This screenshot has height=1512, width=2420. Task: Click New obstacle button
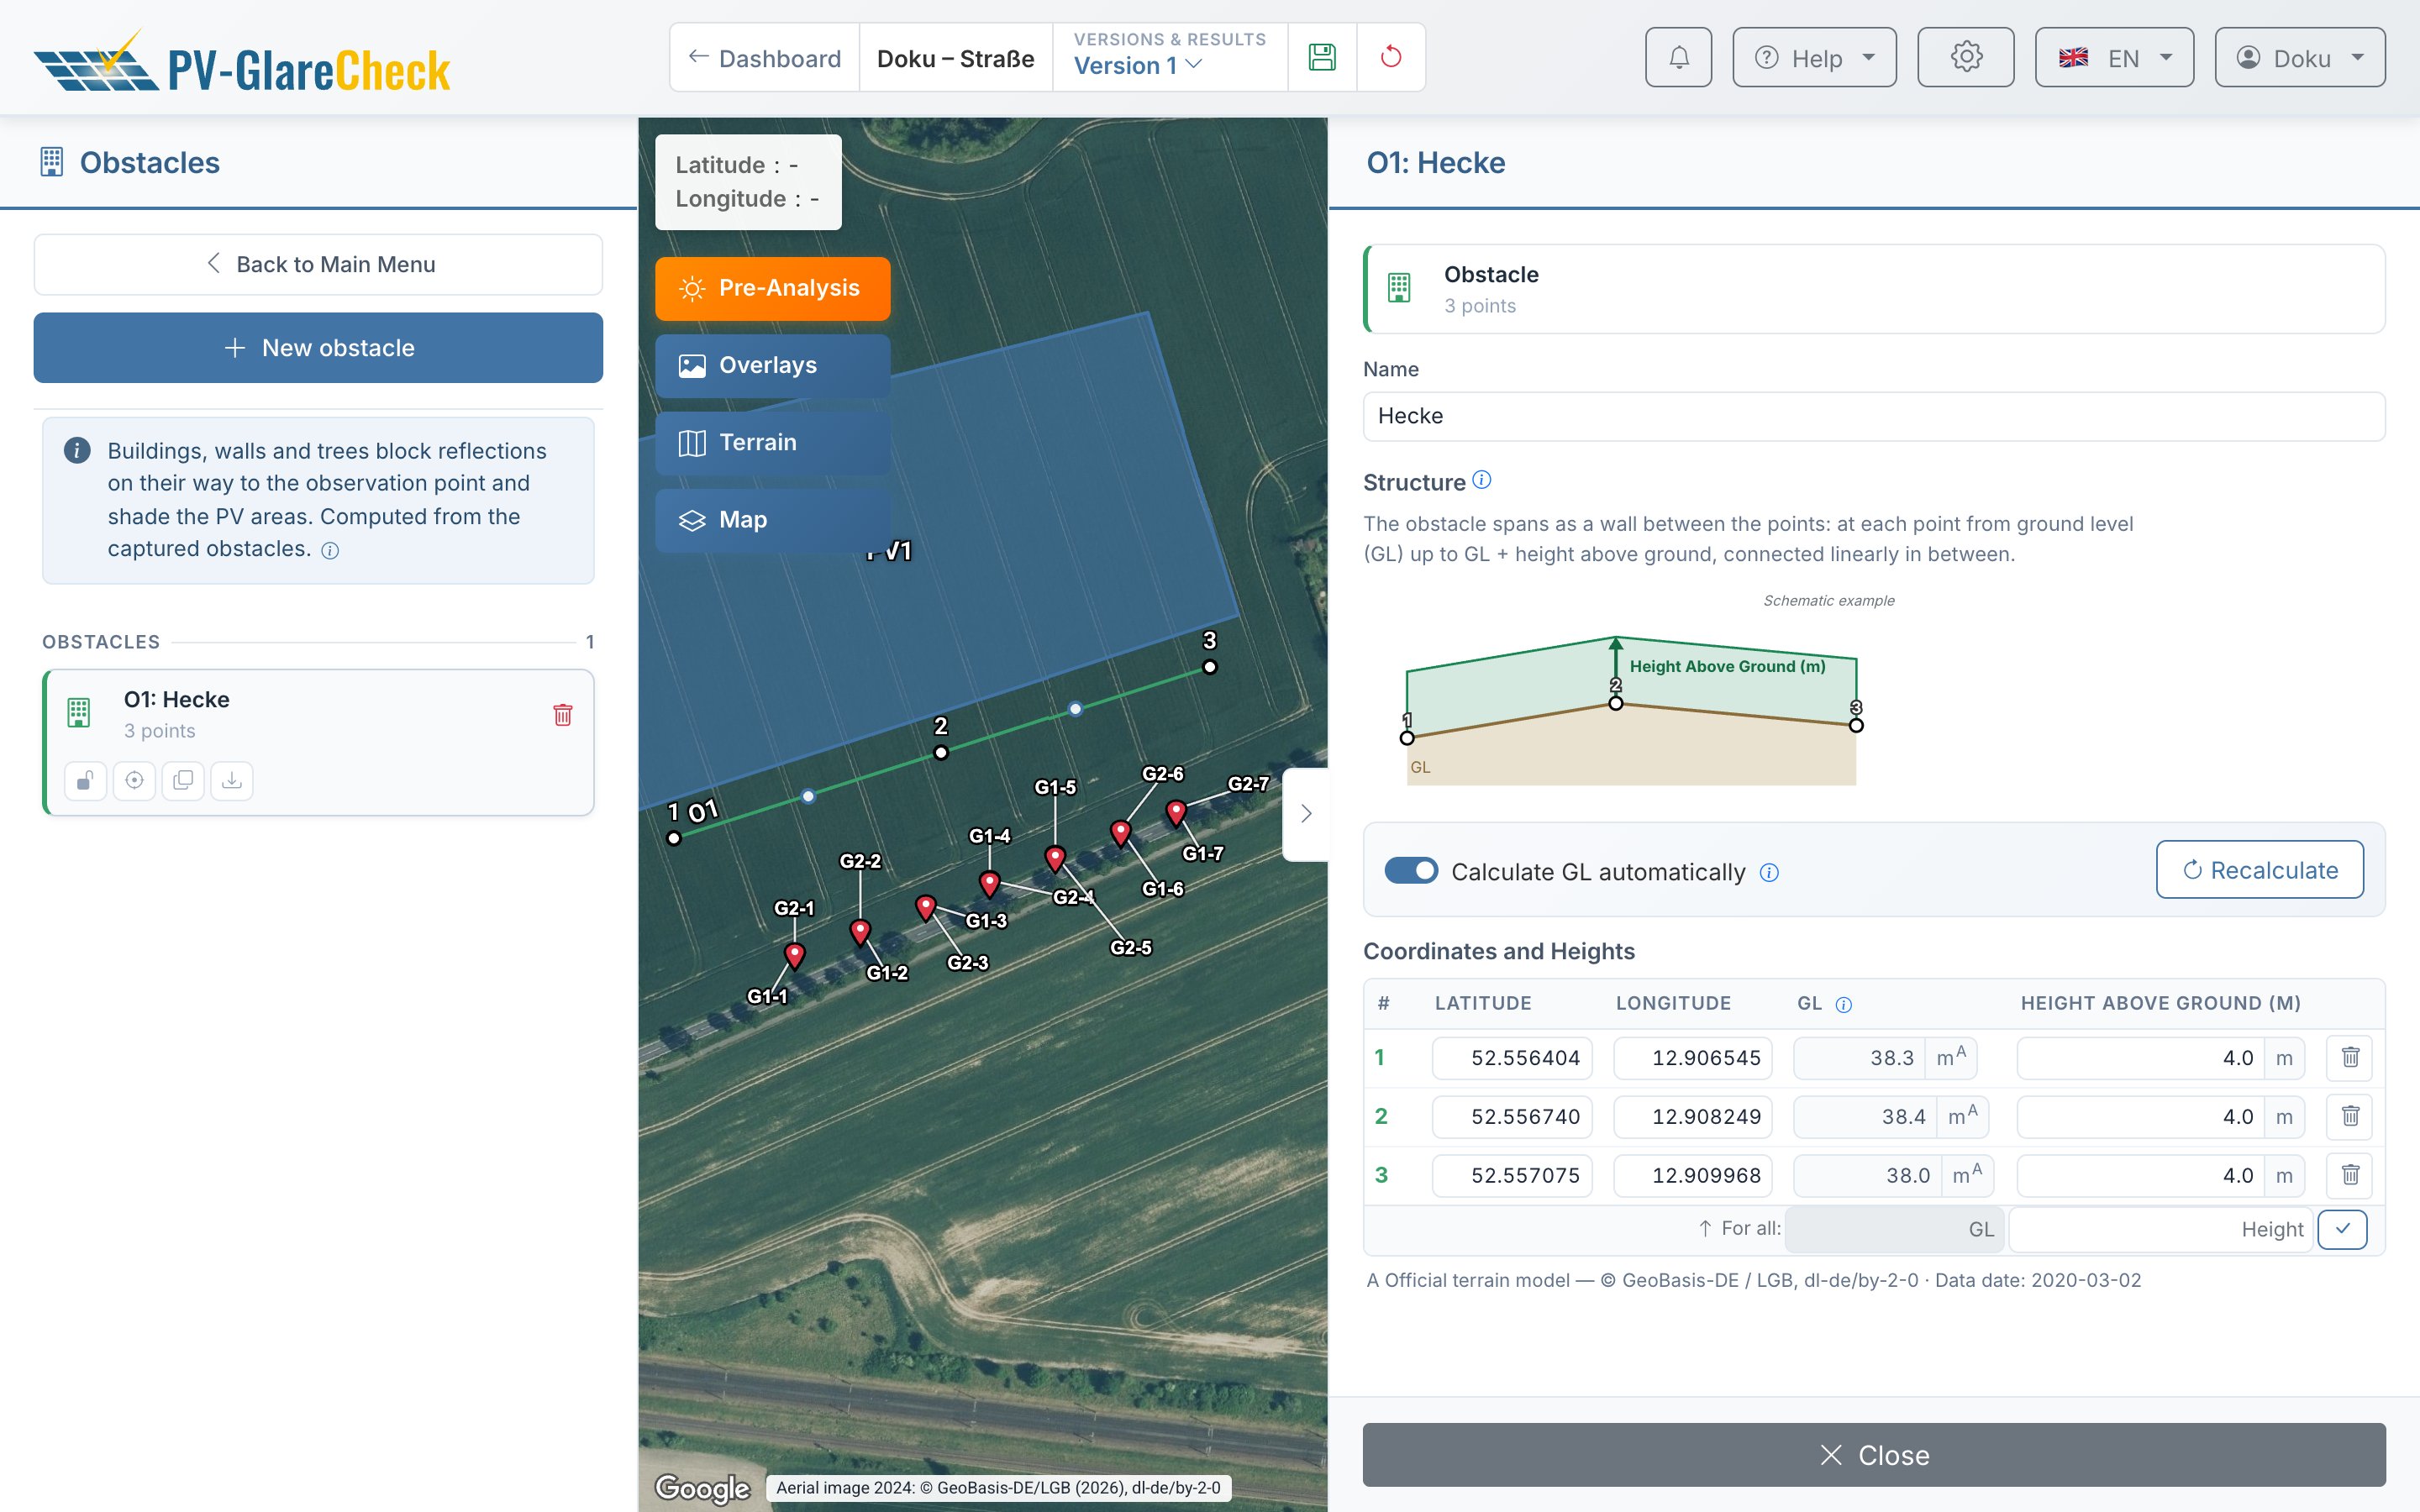318,348
